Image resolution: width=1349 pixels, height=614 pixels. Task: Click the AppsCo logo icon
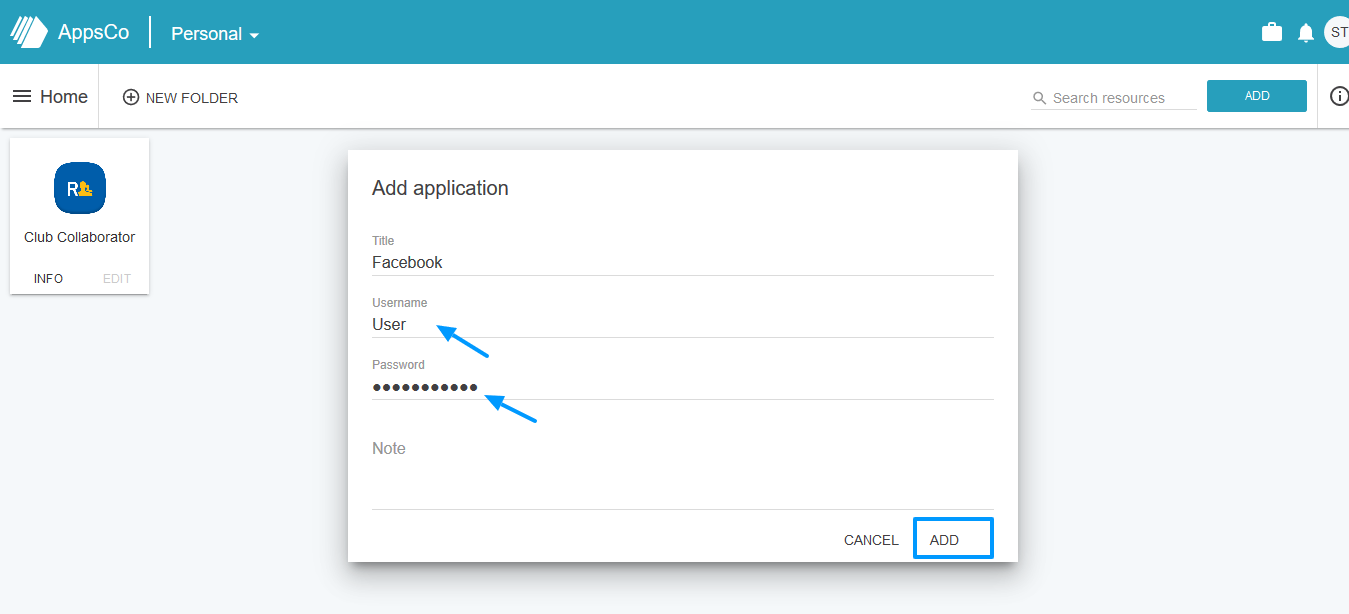tap(29, 32)
